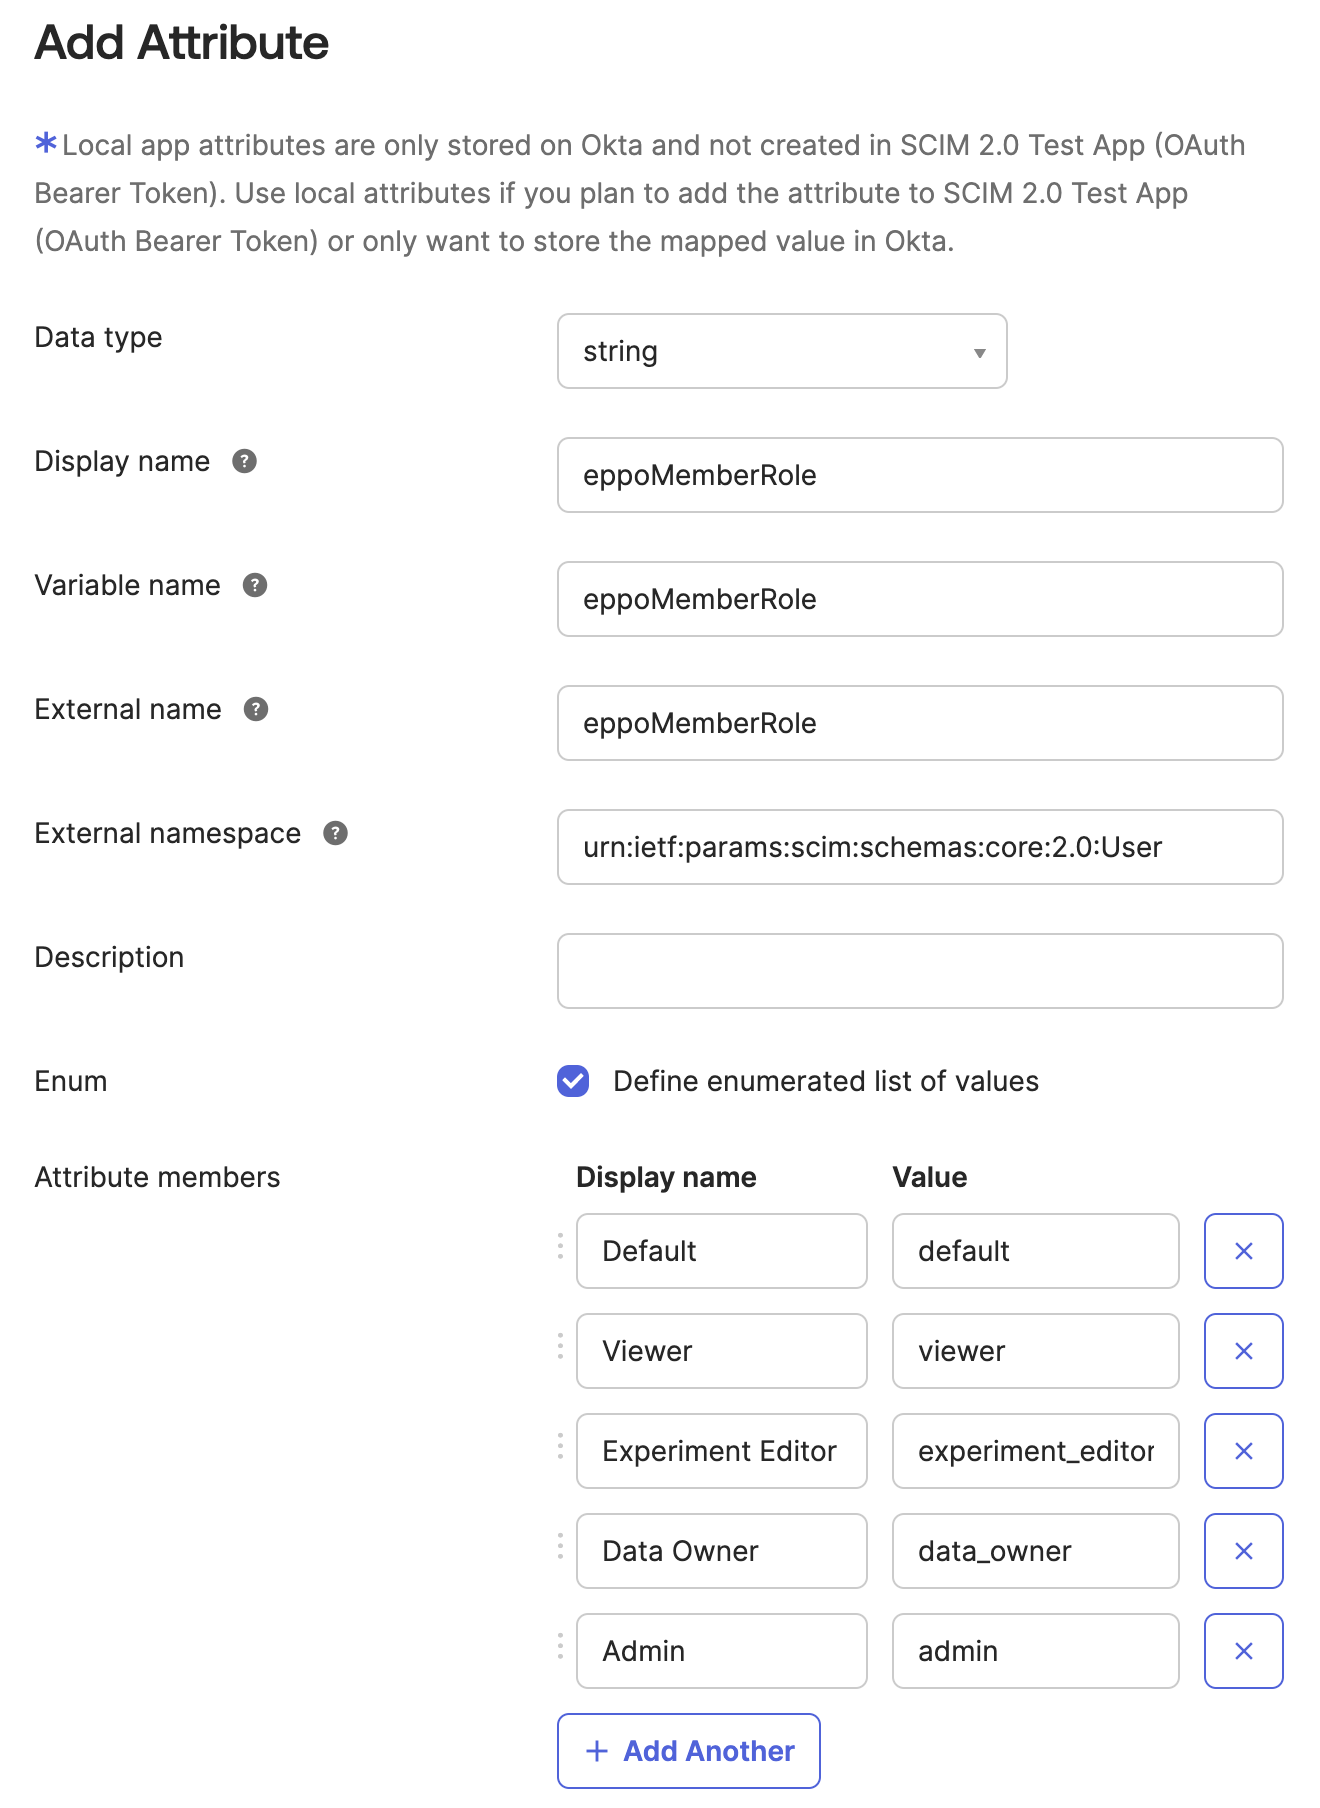Focus the Variable name input field
This screenshot has height=1808, width=1320.
[920, 599]
